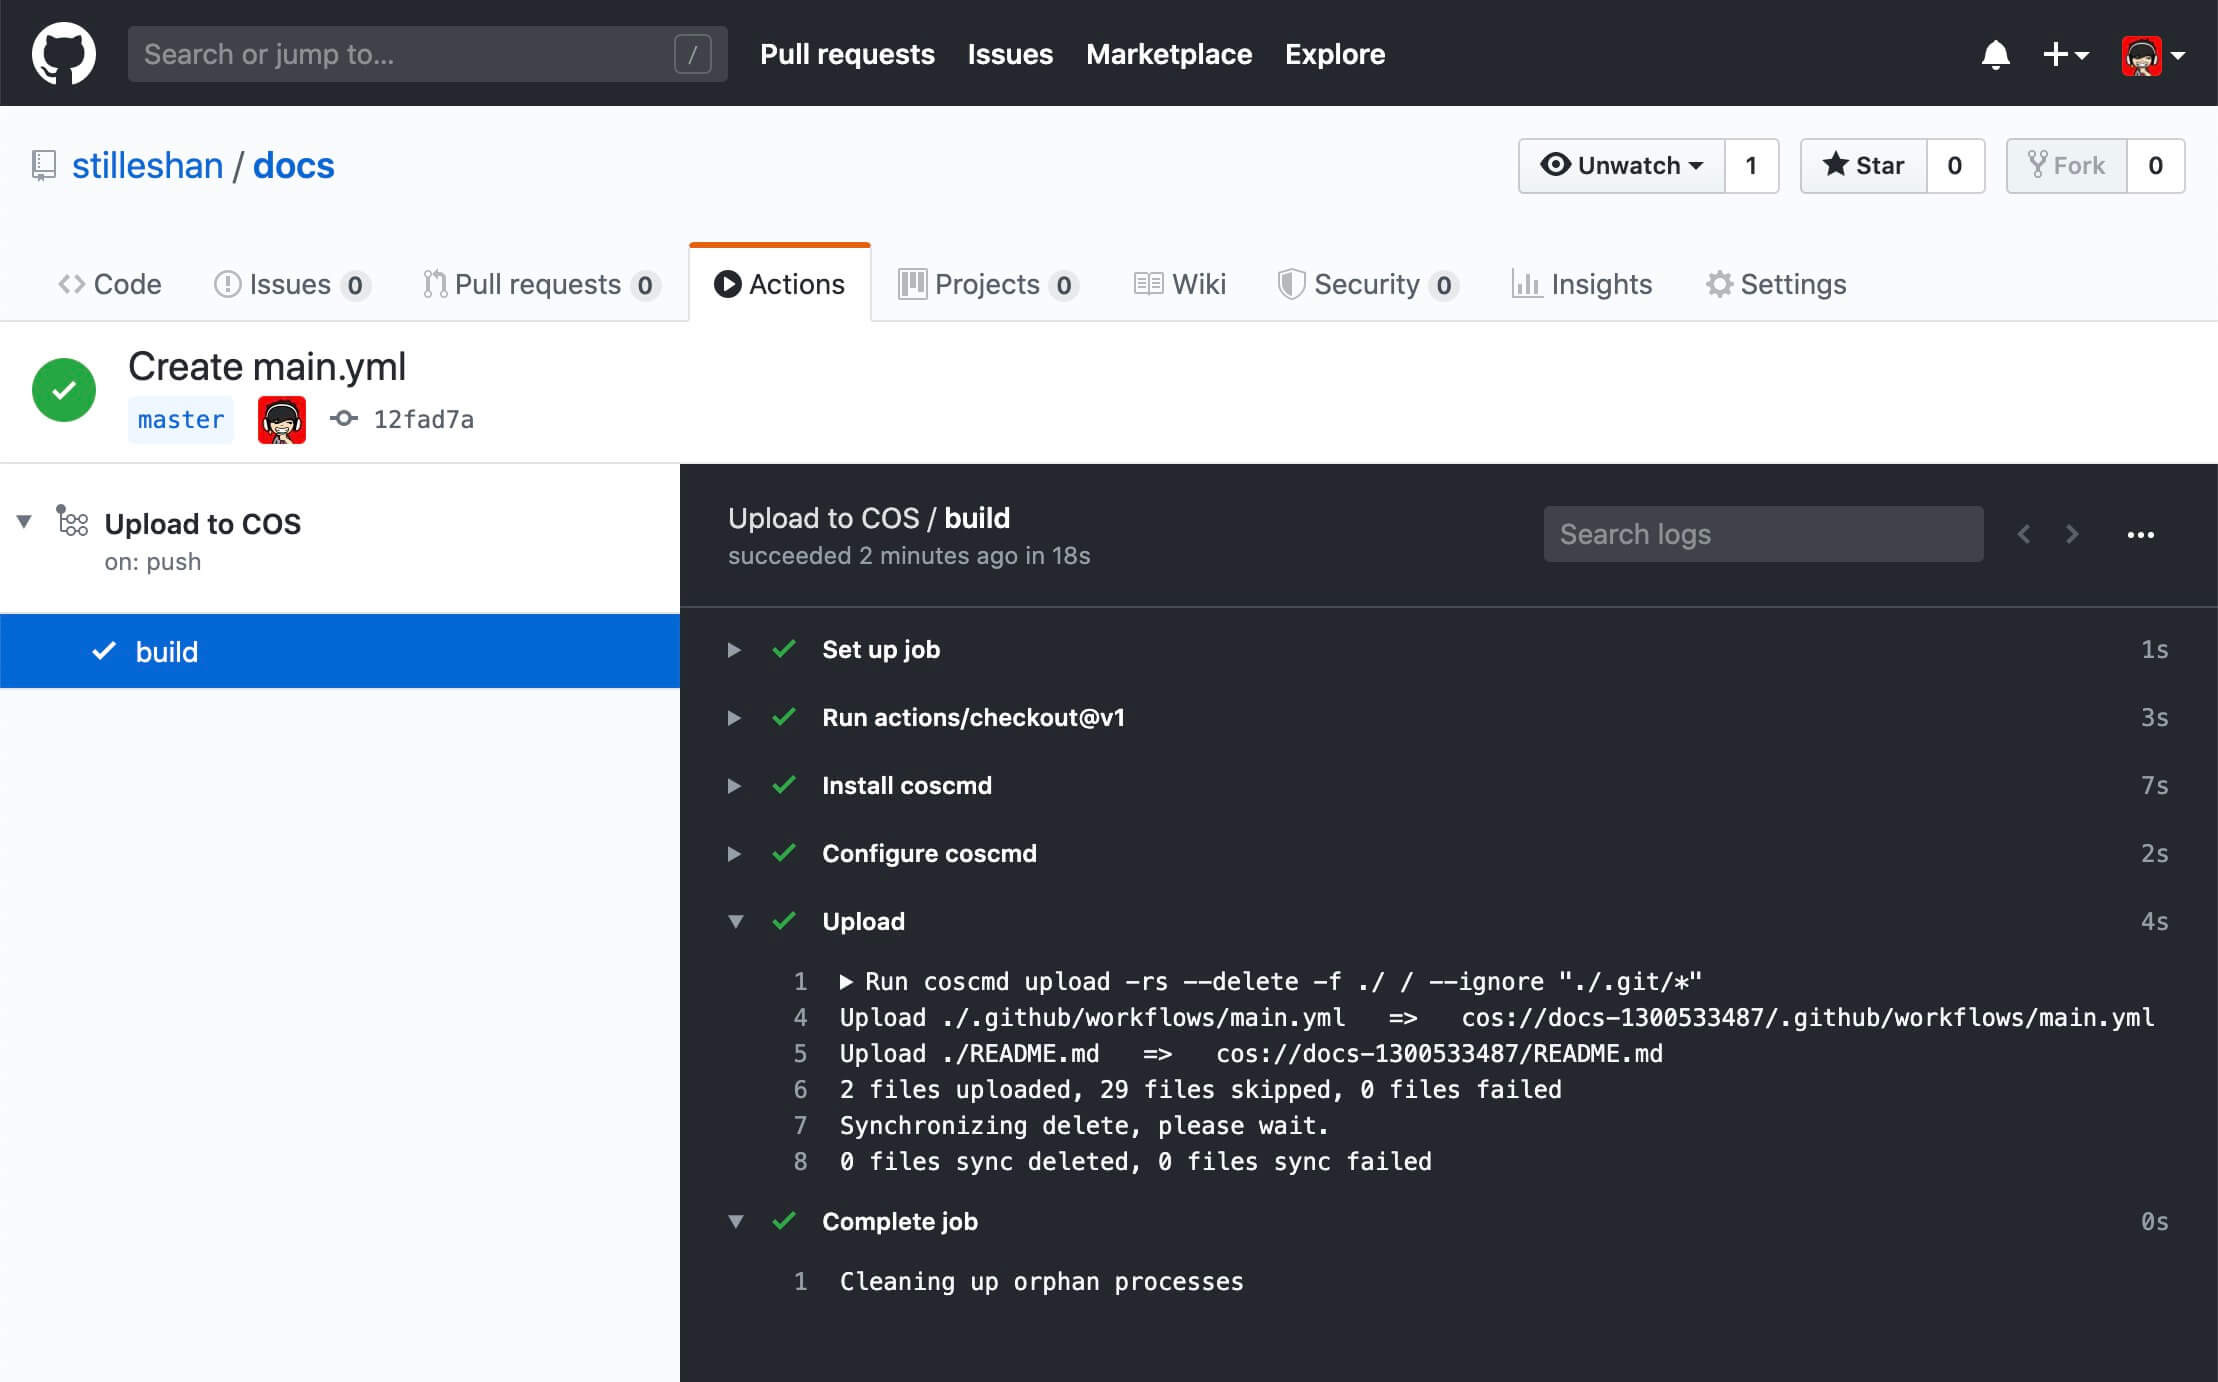Open the Security tab
Viewport: 2218px width, 1382px height.
point(1367,284)
